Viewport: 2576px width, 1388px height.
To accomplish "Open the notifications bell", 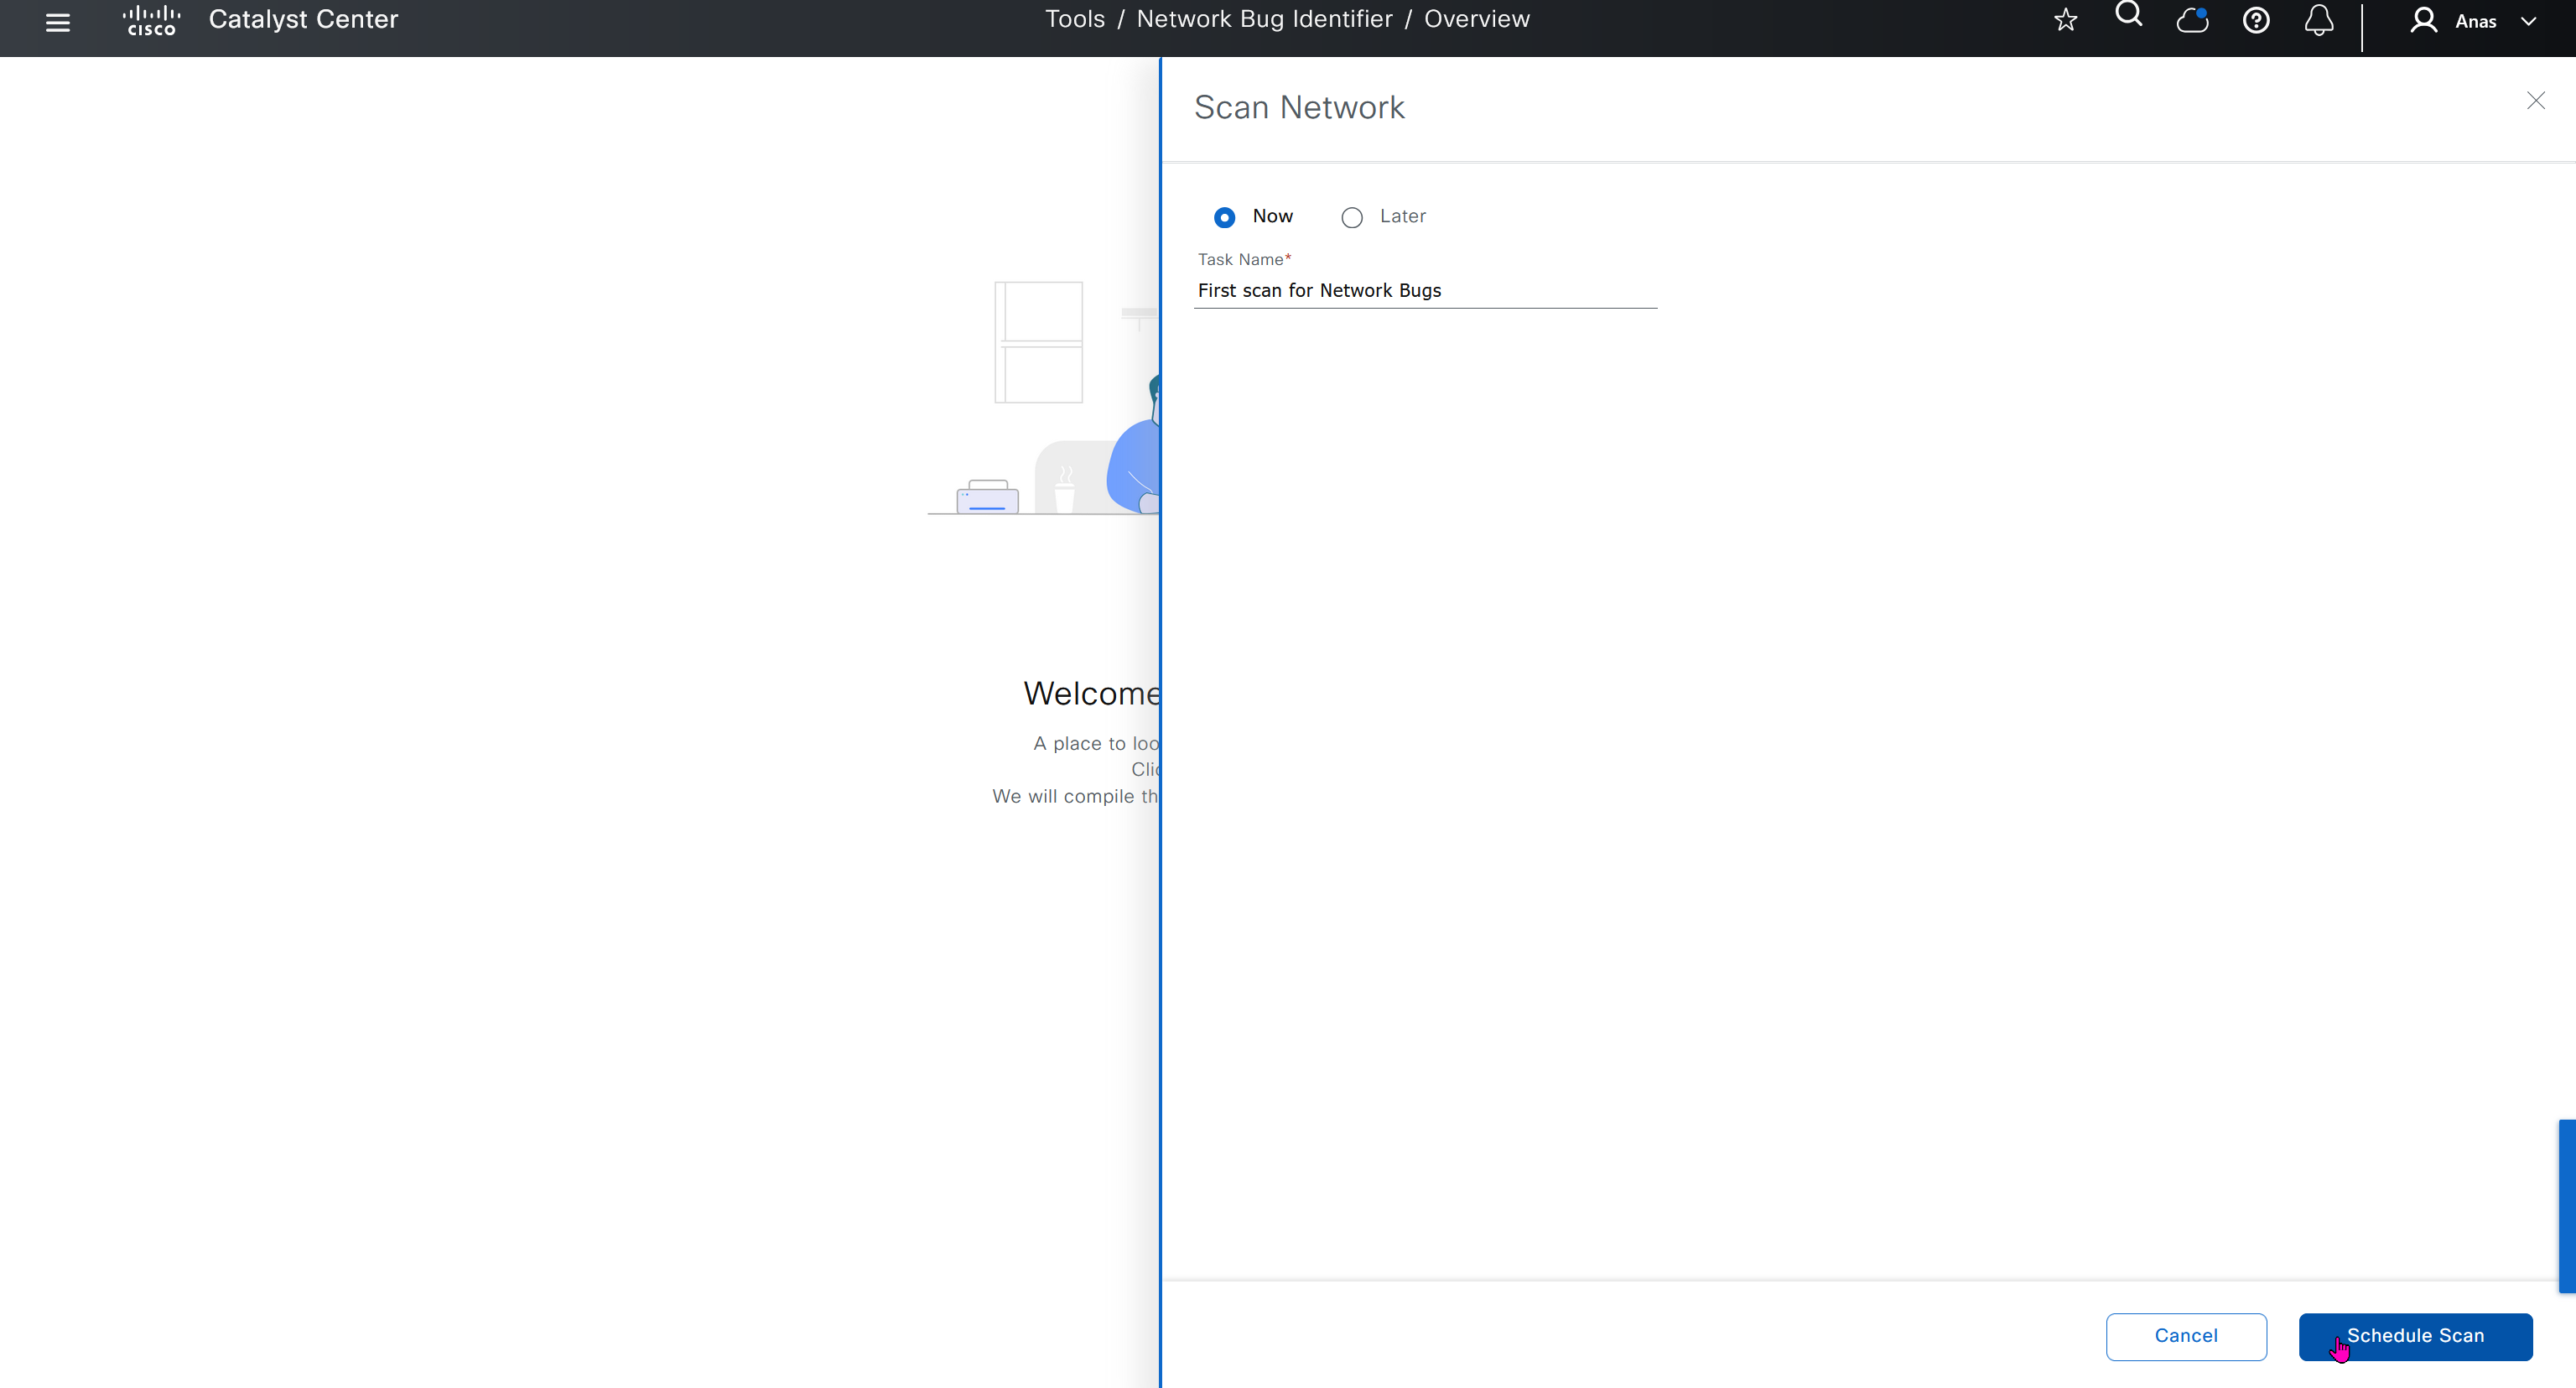I will click(x=2318, y=21).
